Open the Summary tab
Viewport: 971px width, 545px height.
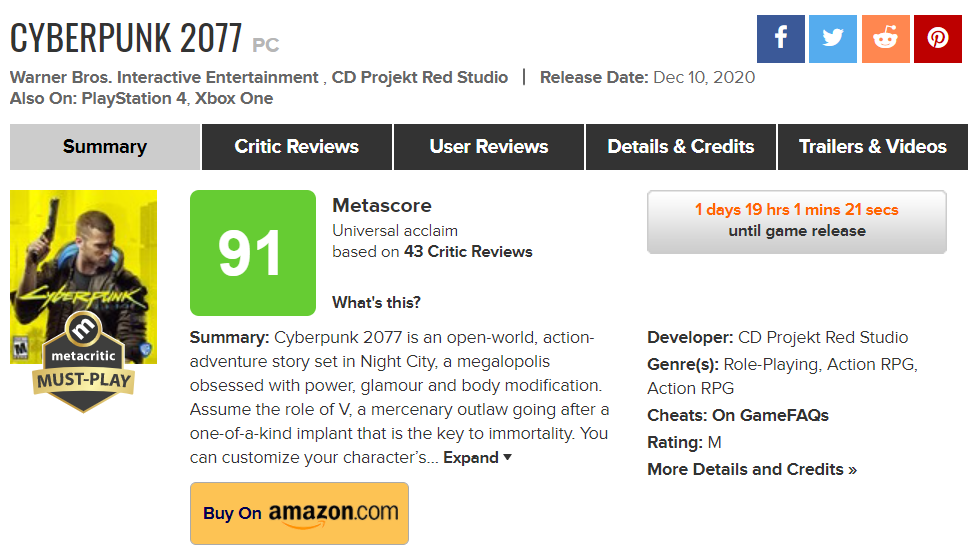pyautogui.click(x=105, y=147)
